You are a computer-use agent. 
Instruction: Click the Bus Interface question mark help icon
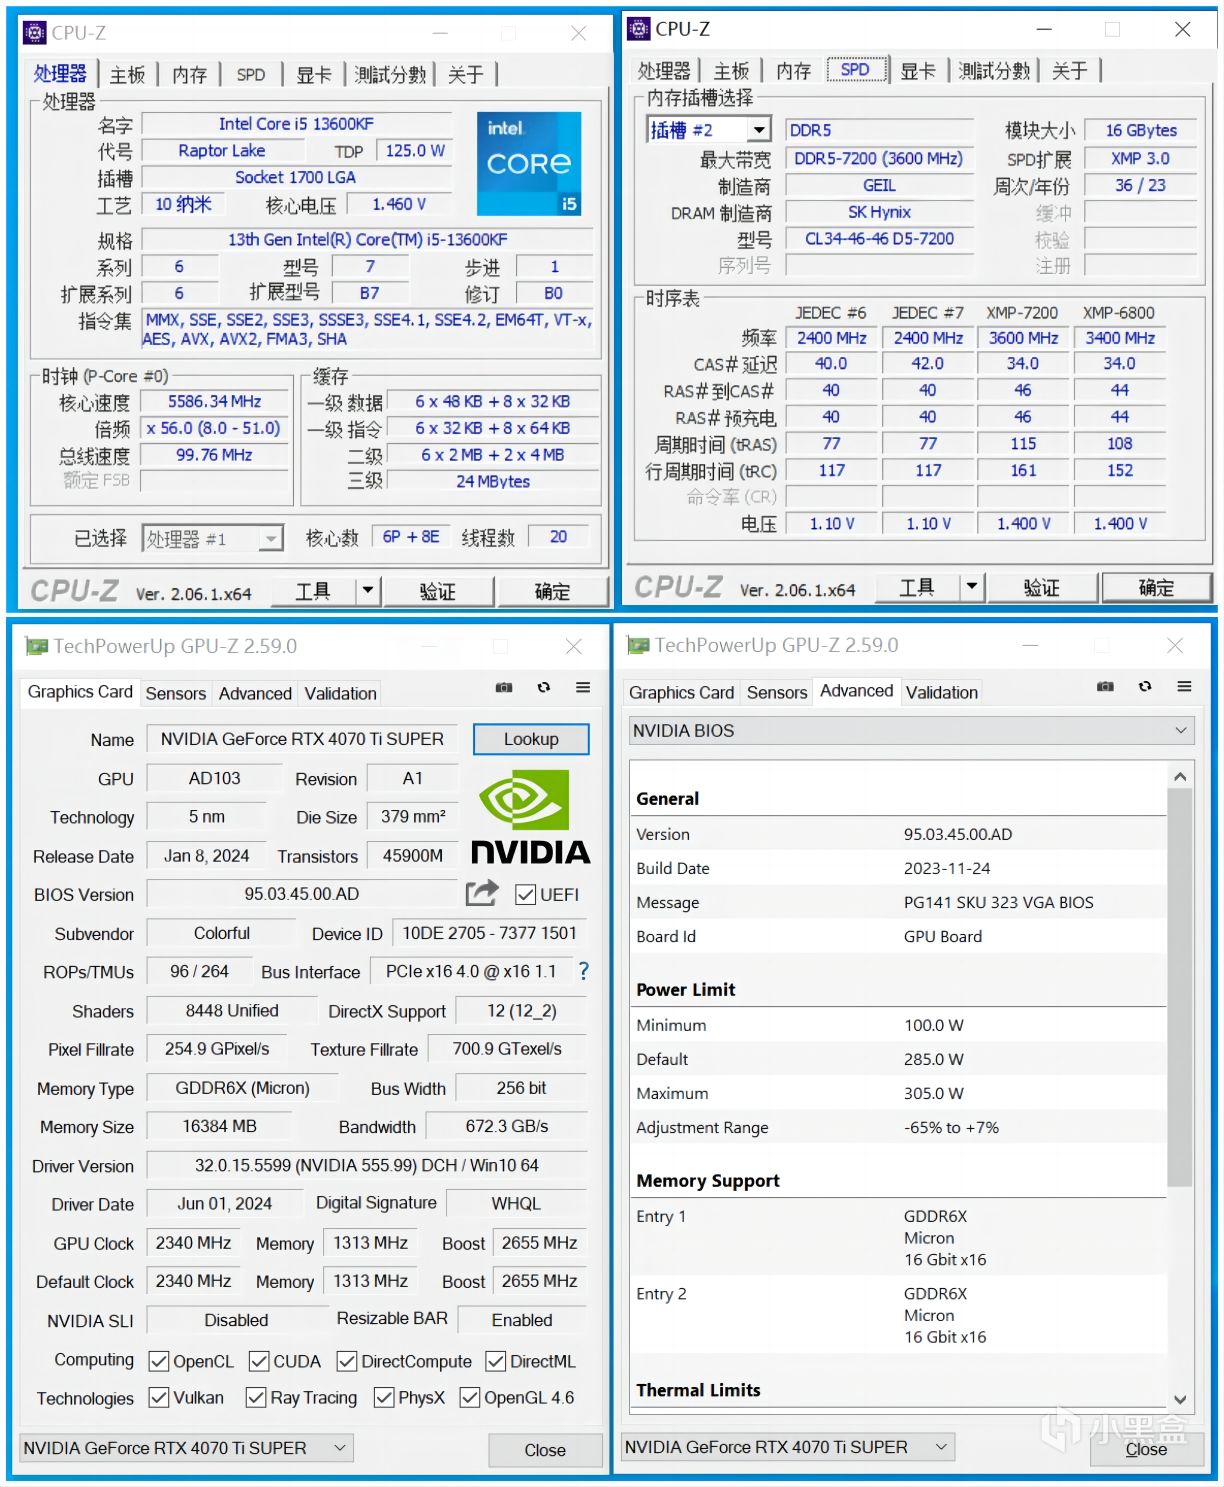pos(584,971)
